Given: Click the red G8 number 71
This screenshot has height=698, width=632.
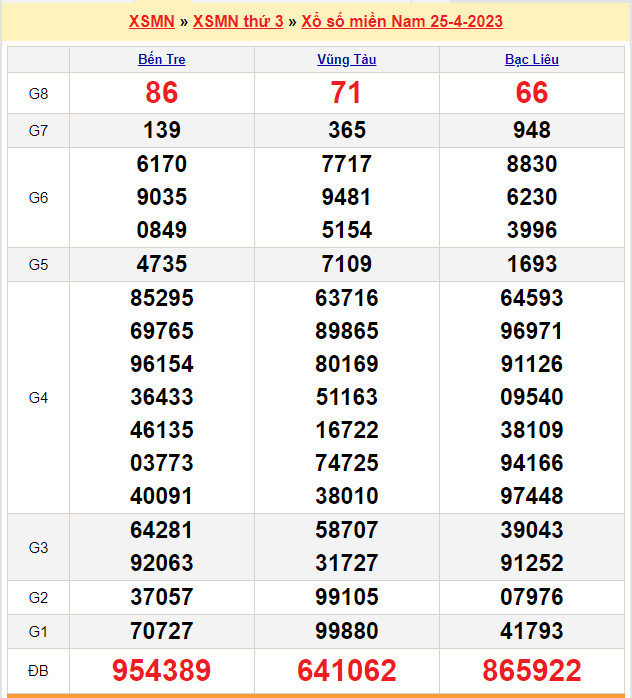Looking at the screenshot, I should click(x=346, y=93).
